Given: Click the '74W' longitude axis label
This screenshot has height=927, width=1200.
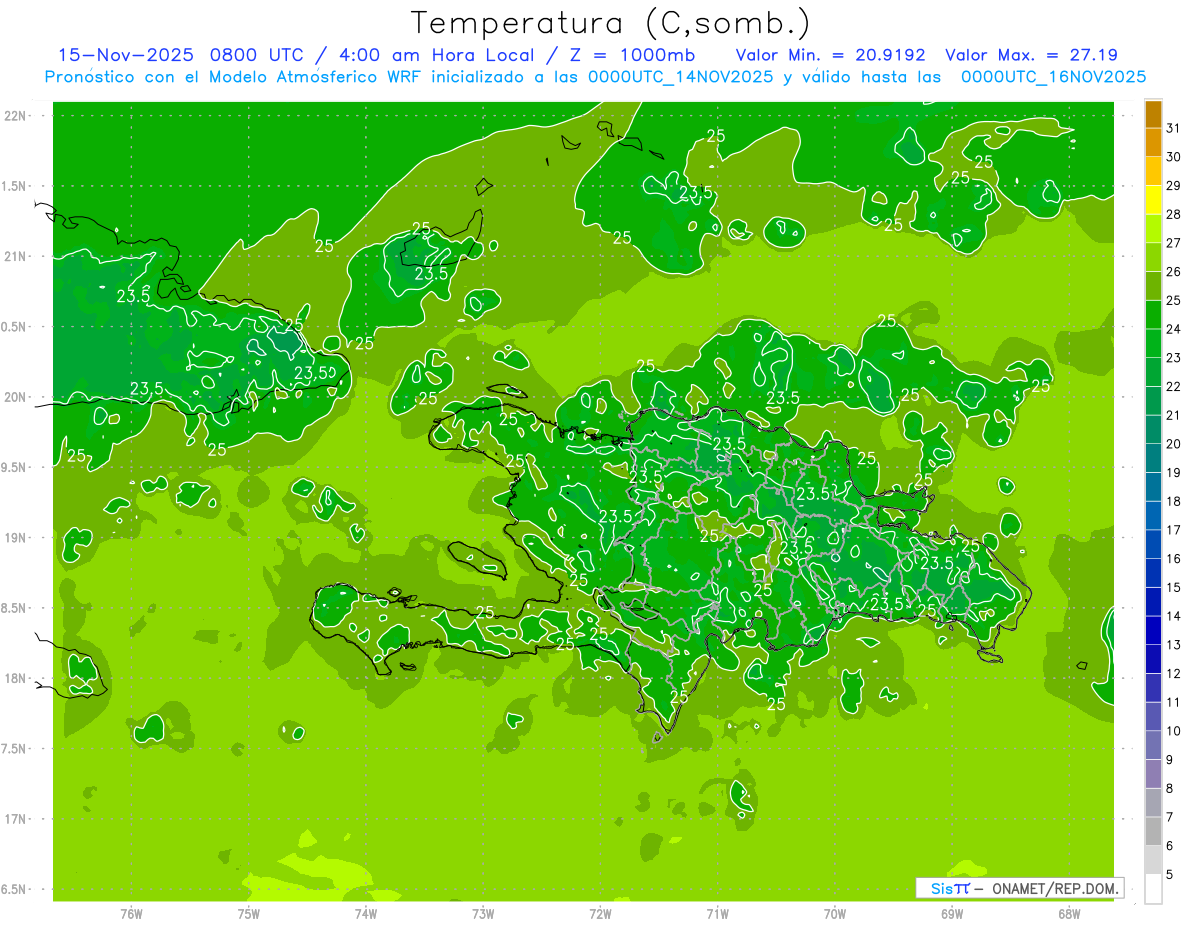Looking at the screenshot, I should click(366, 913).
